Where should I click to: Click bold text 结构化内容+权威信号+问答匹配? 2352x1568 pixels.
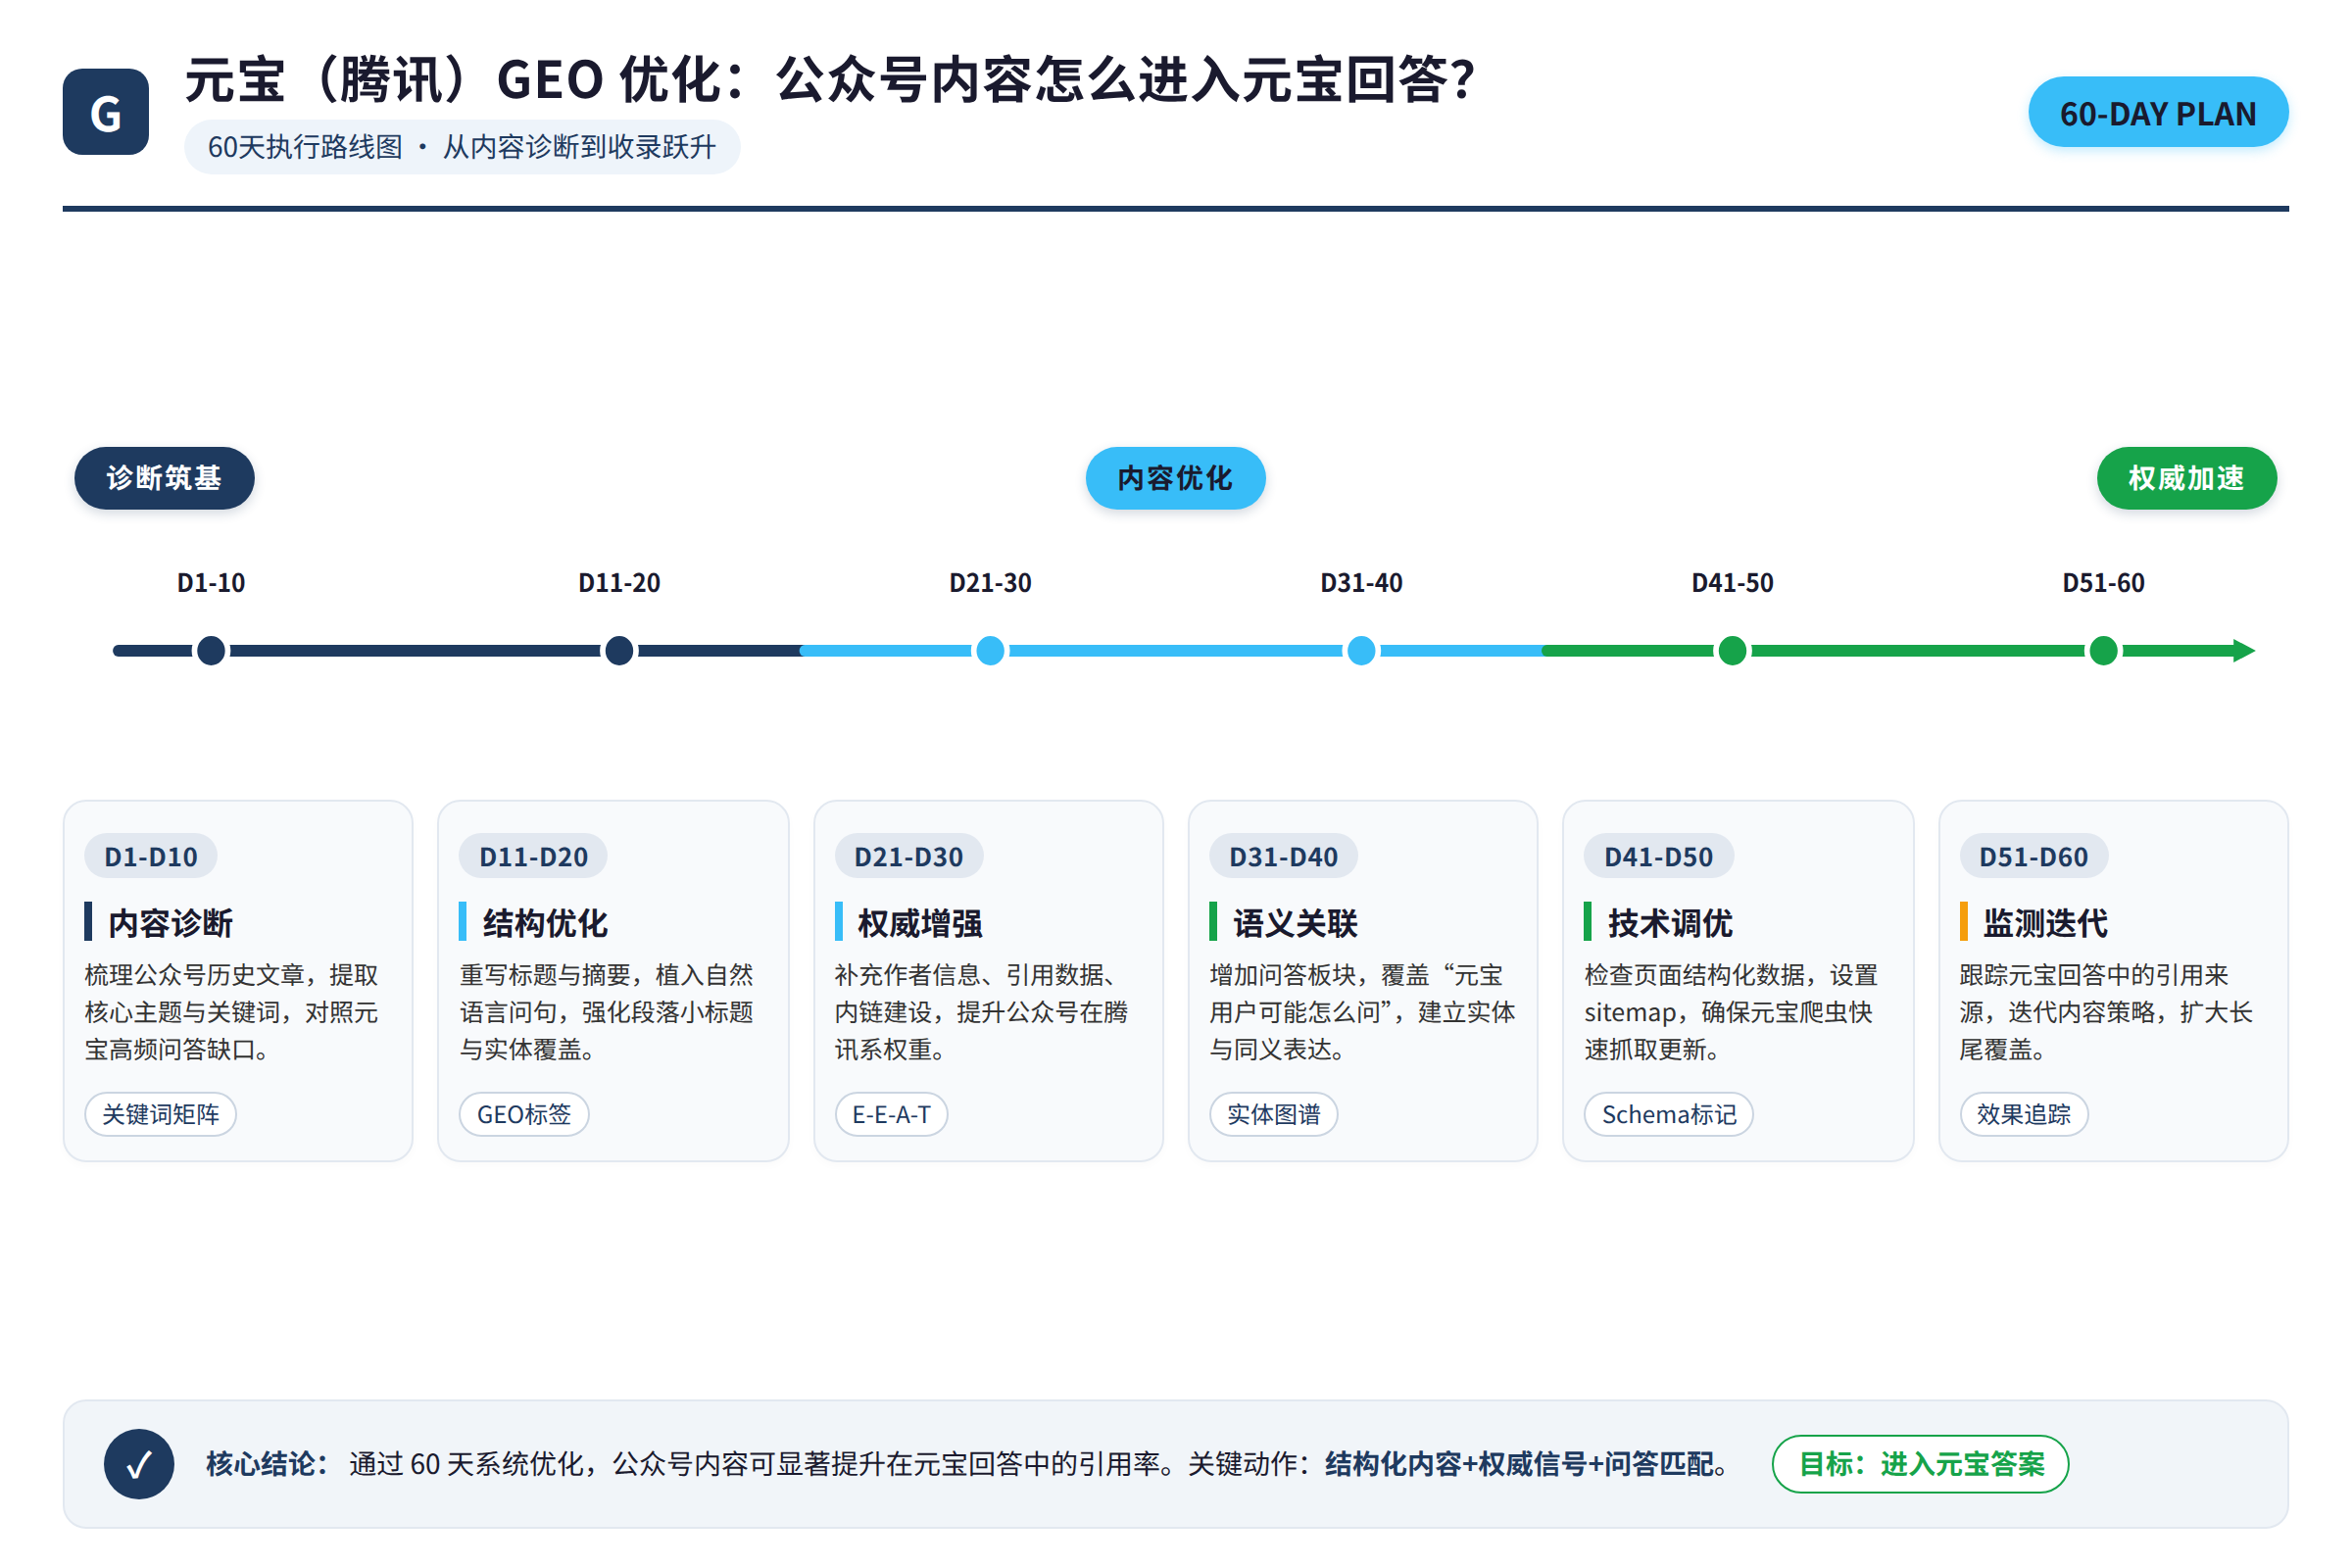point(1519,1464)
